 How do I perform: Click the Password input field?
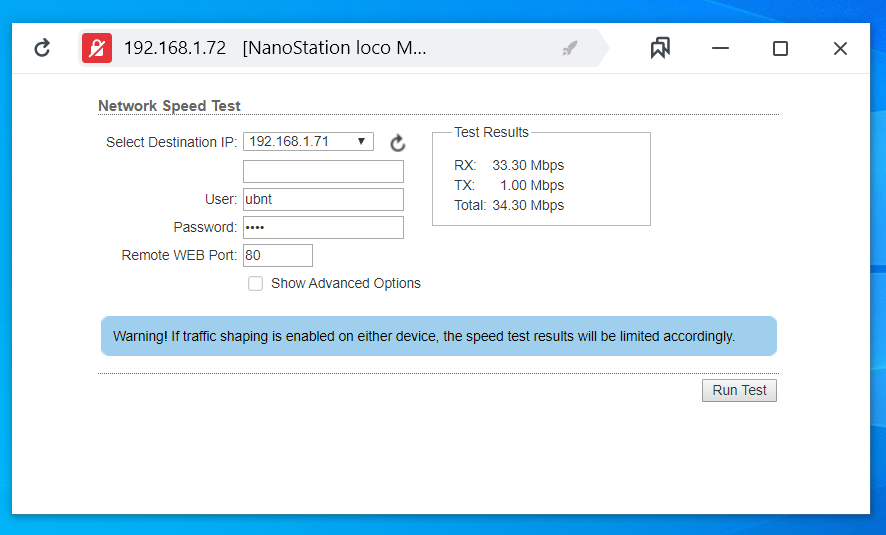(x=323, y=227)
